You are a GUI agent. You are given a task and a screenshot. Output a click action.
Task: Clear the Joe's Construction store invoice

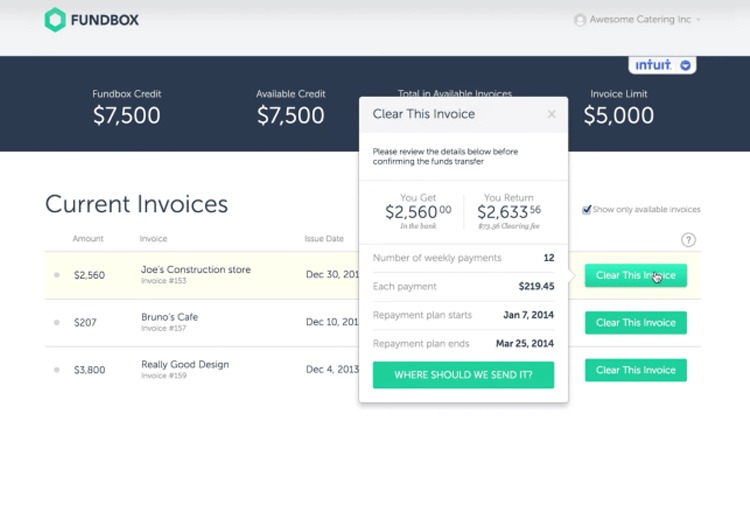[x=636, y=275]
